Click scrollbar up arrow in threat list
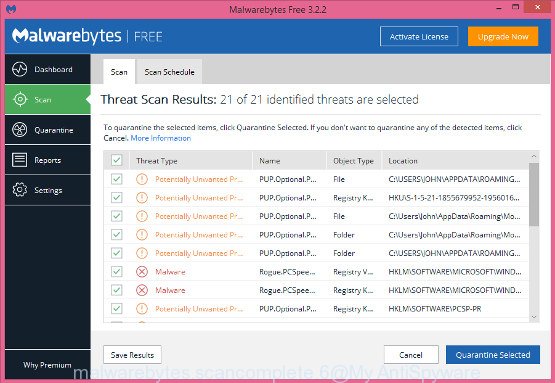The width and height of the screenshot is (555, 383). pos(534,156)
